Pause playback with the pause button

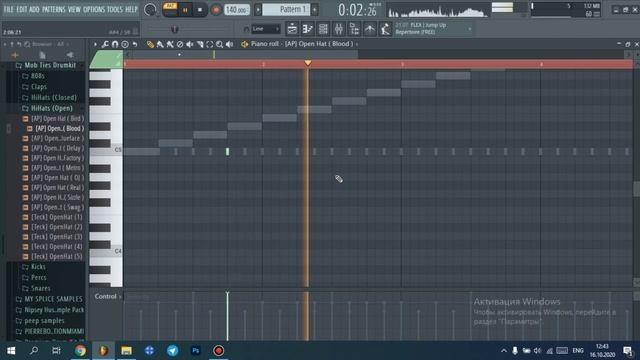[185, 10]
